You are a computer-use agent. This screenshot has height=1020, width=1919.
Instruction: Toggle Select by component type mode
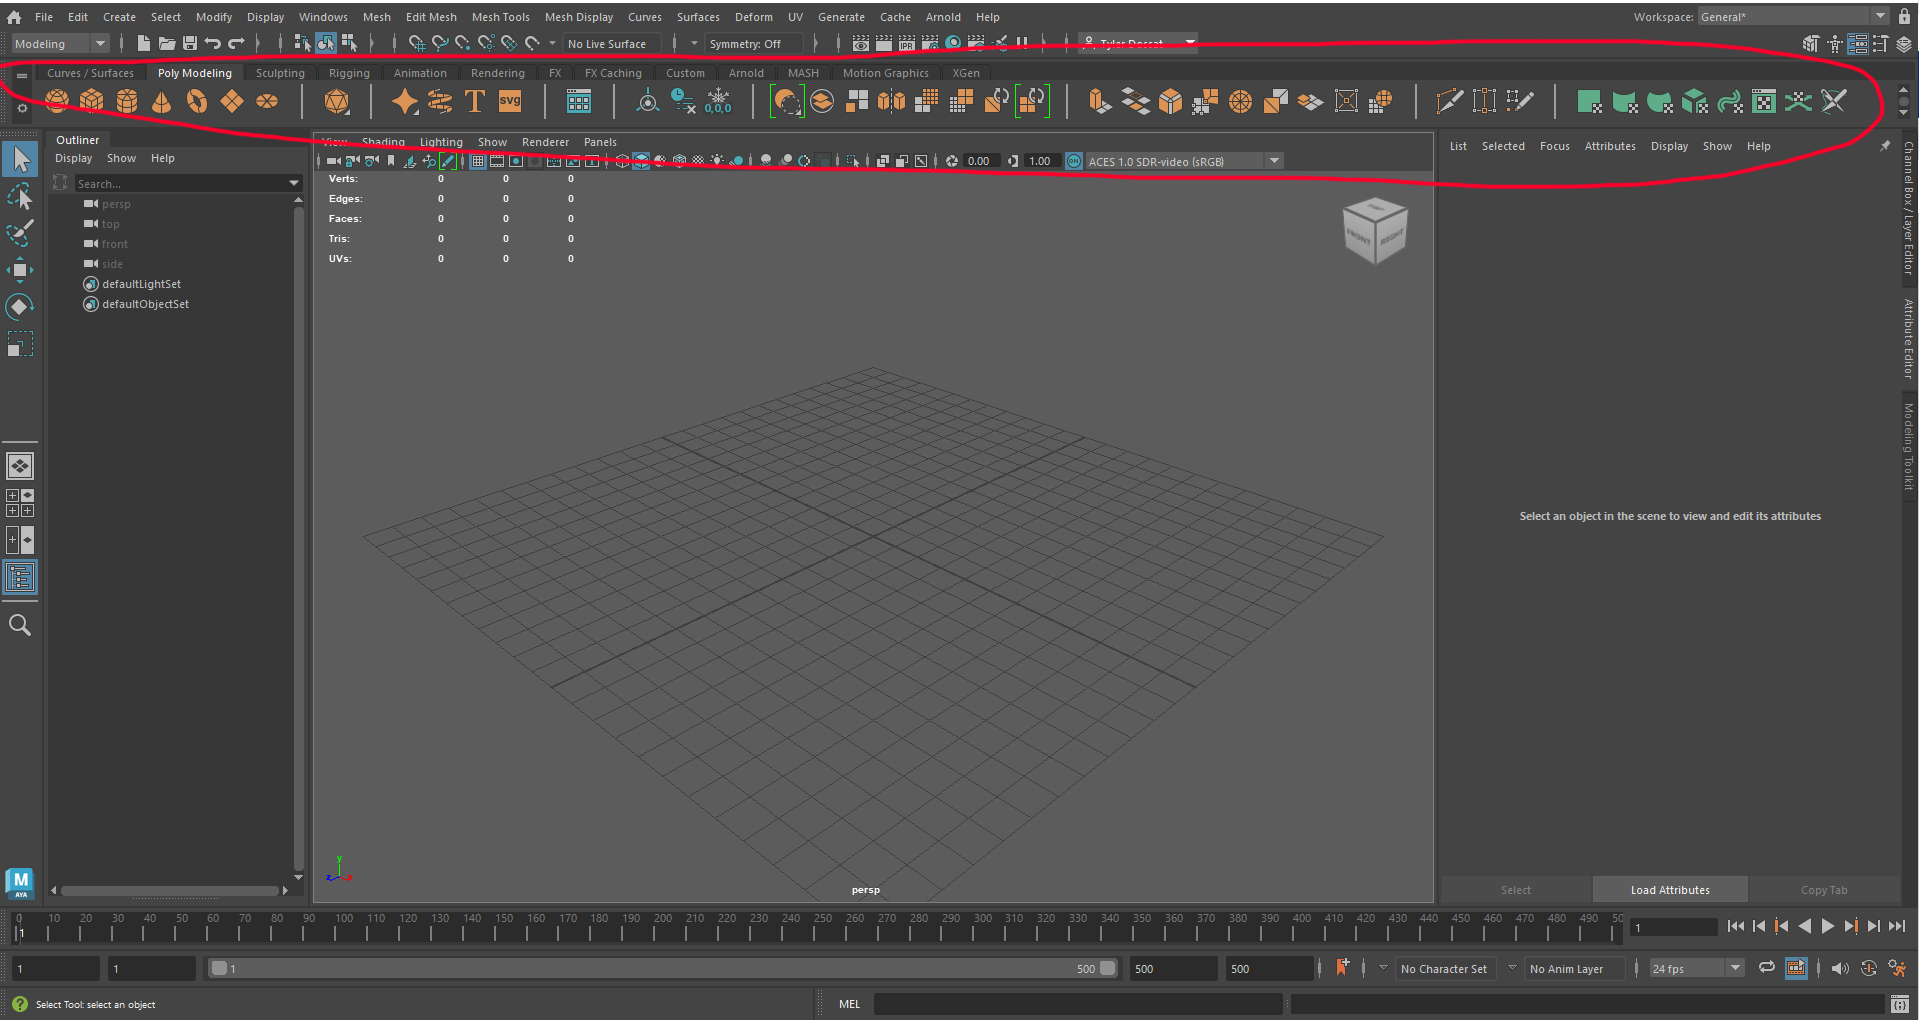349,43
